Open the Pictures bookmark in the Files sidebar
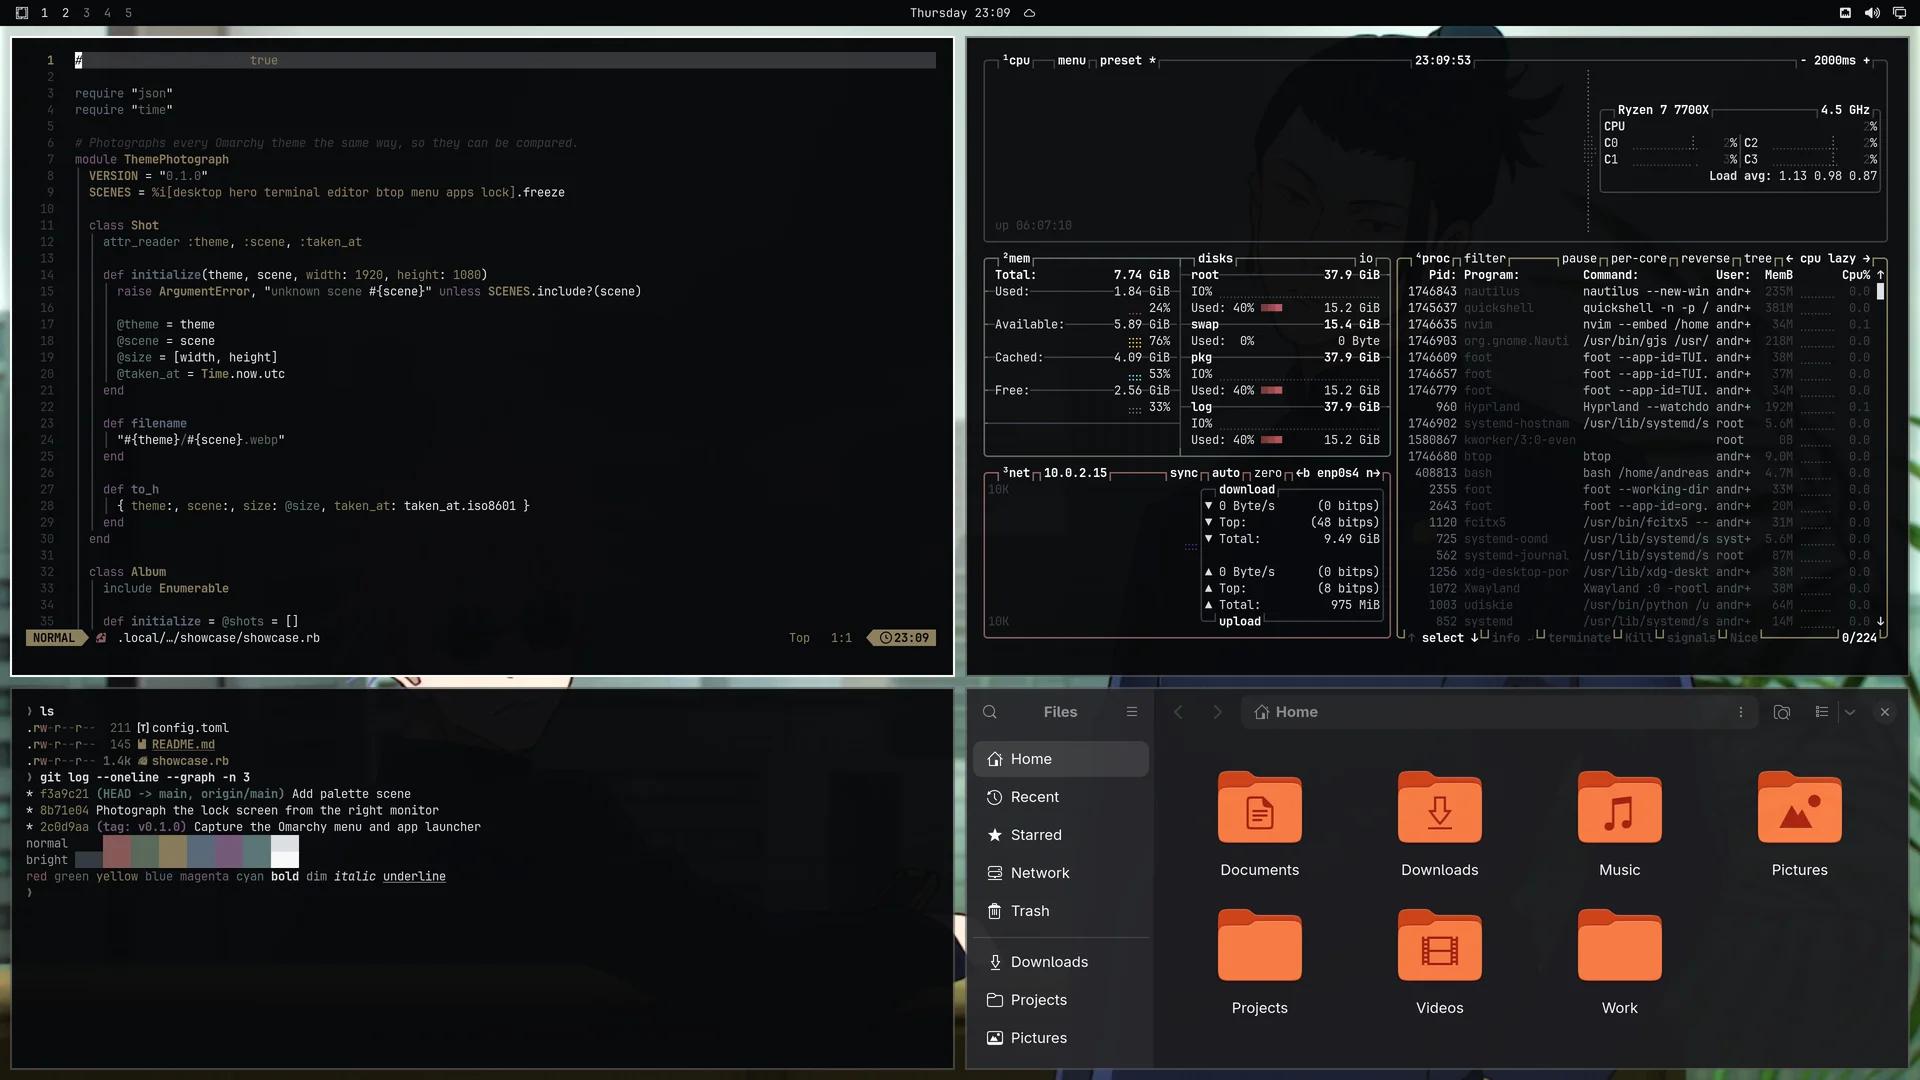The height and width of the screenshot is (1080, 1920). click(x=1061, y=1038)
